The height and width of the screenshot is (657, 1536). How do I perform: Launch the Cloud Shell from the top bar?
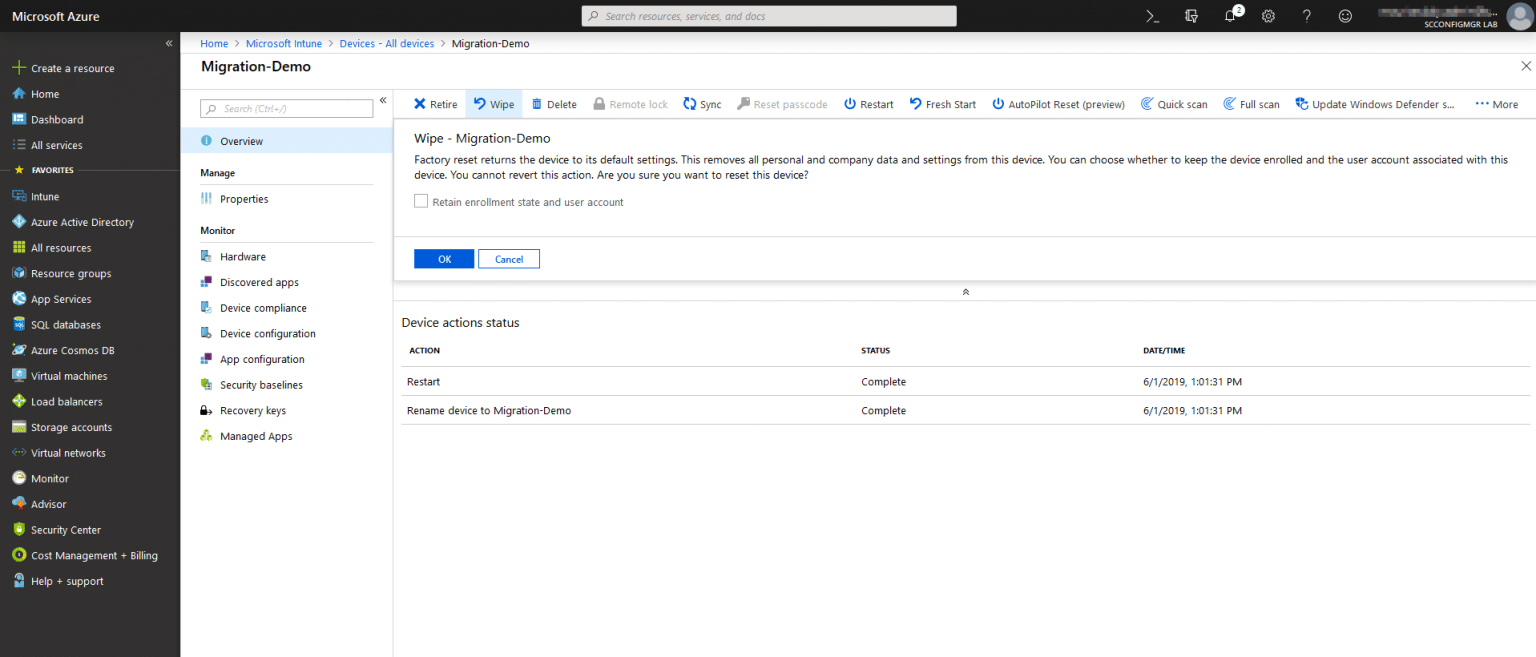click(x=1151, y=16)
